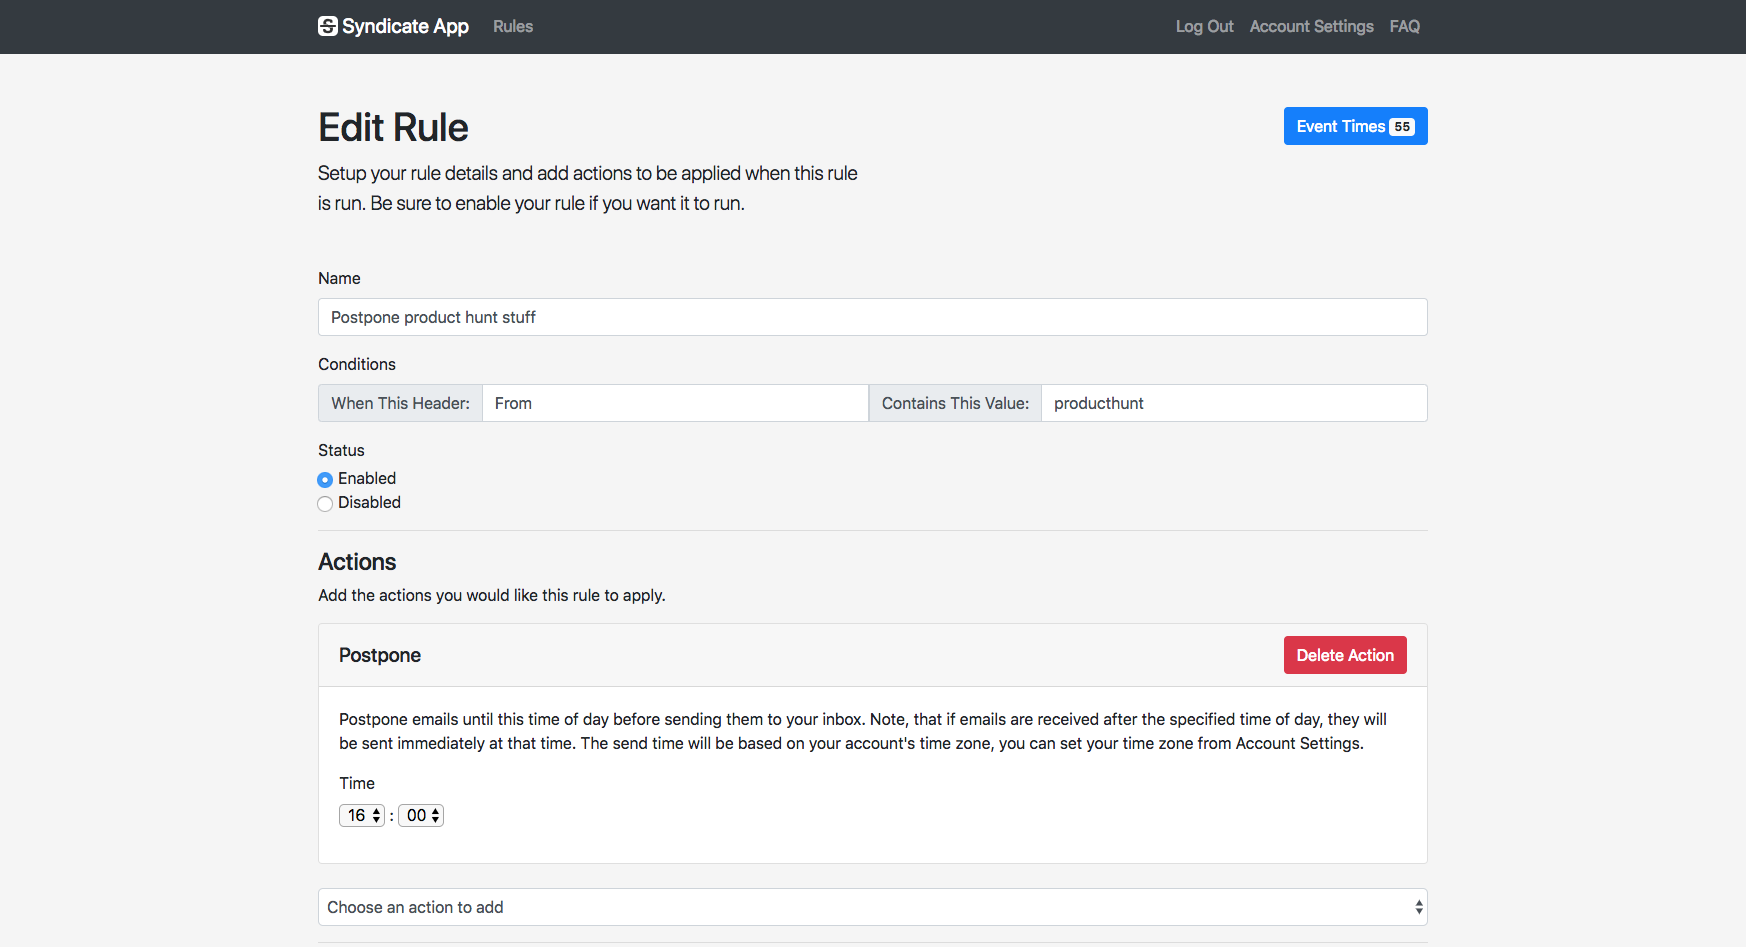Click the FAQ link in the navigation

[1404, 26]
